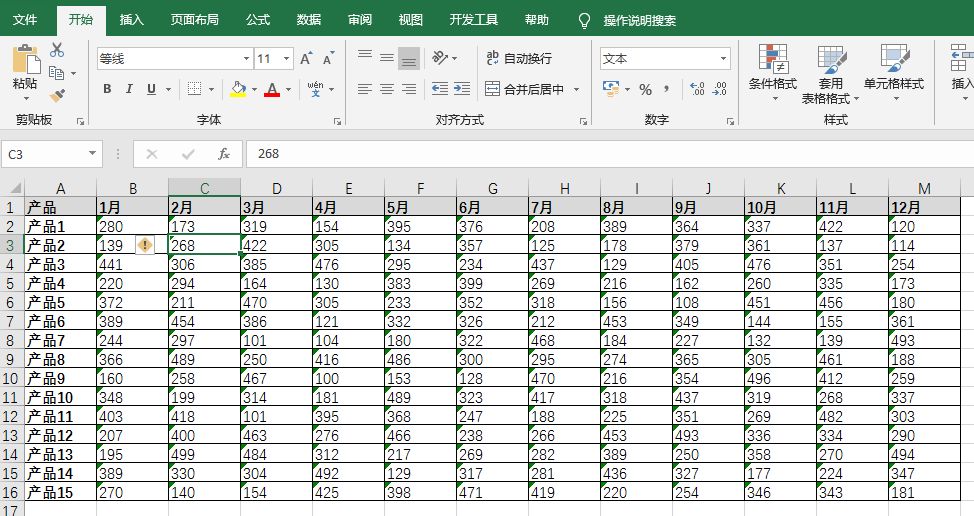
Task: Open the font name dropdown (等线)
Action: click(x=247, y=59)
